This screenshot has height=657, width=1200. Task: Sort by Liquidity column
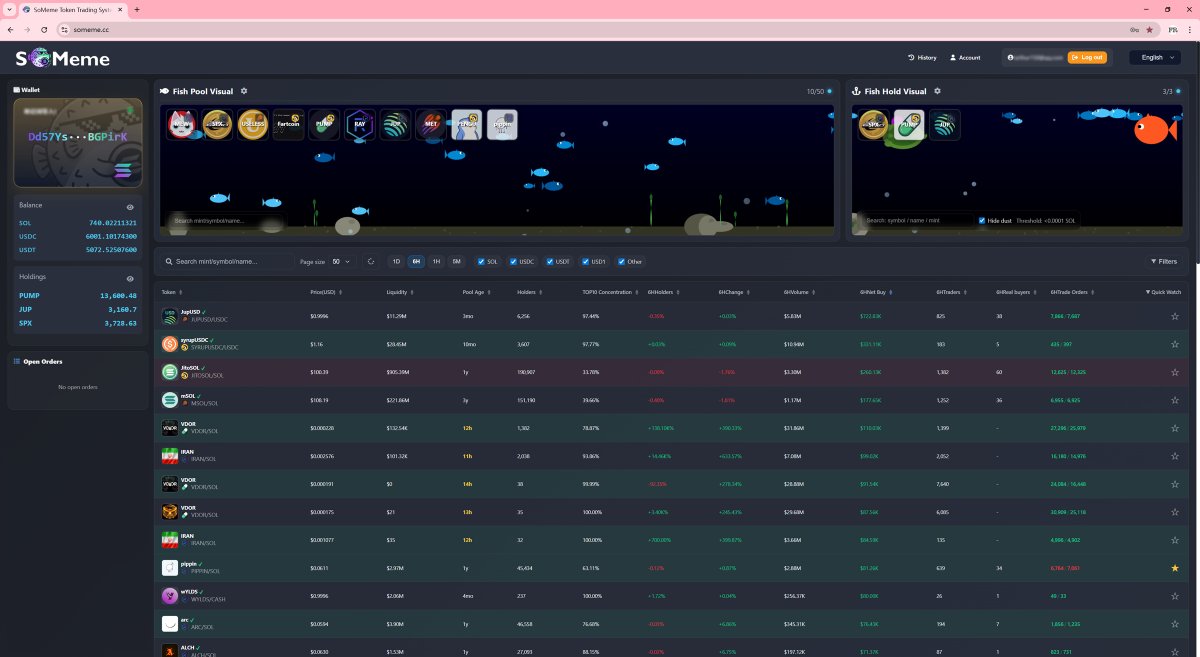[399, 292]
